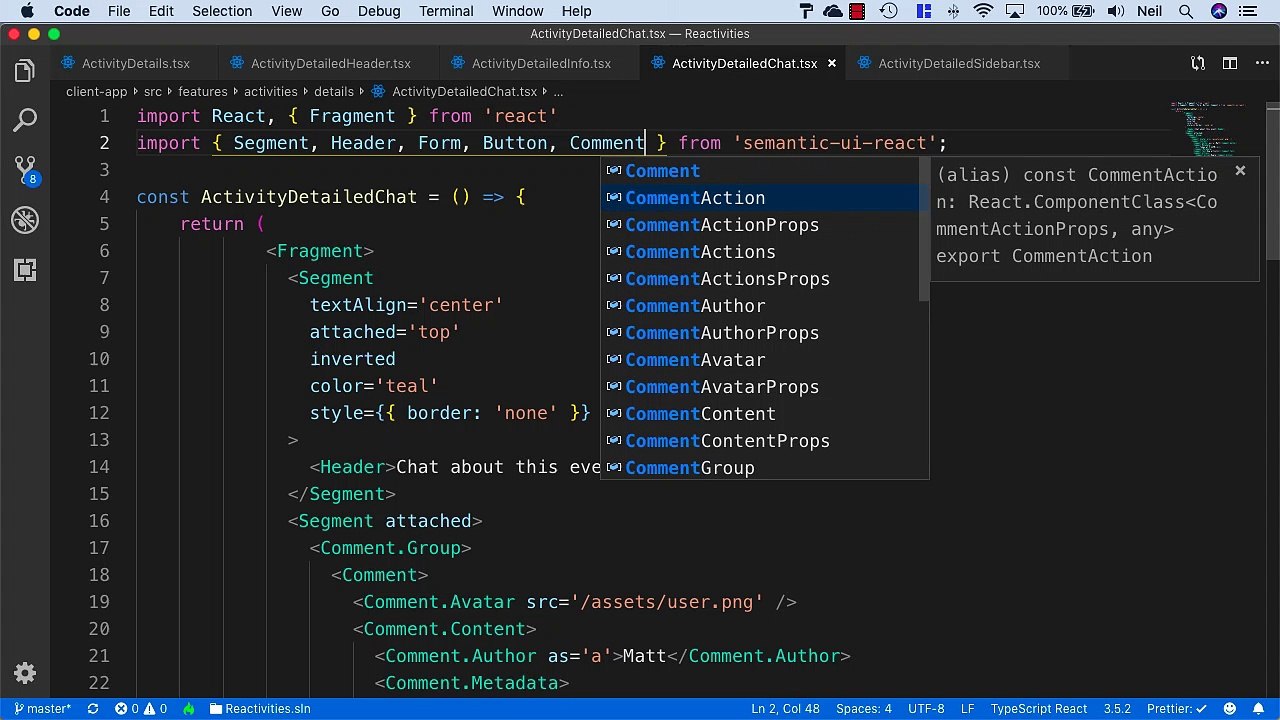Viewport: 1280px width, 720px height.
Task: Open the Explorer view in activity bar
Action: (25, 71)
